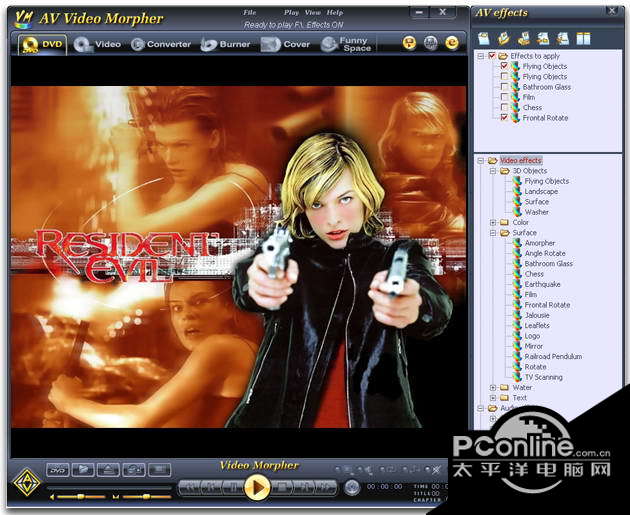This screenshot has height=515, width=630.
Task: Click the pause button left of Play
Action: pos(234,488)
